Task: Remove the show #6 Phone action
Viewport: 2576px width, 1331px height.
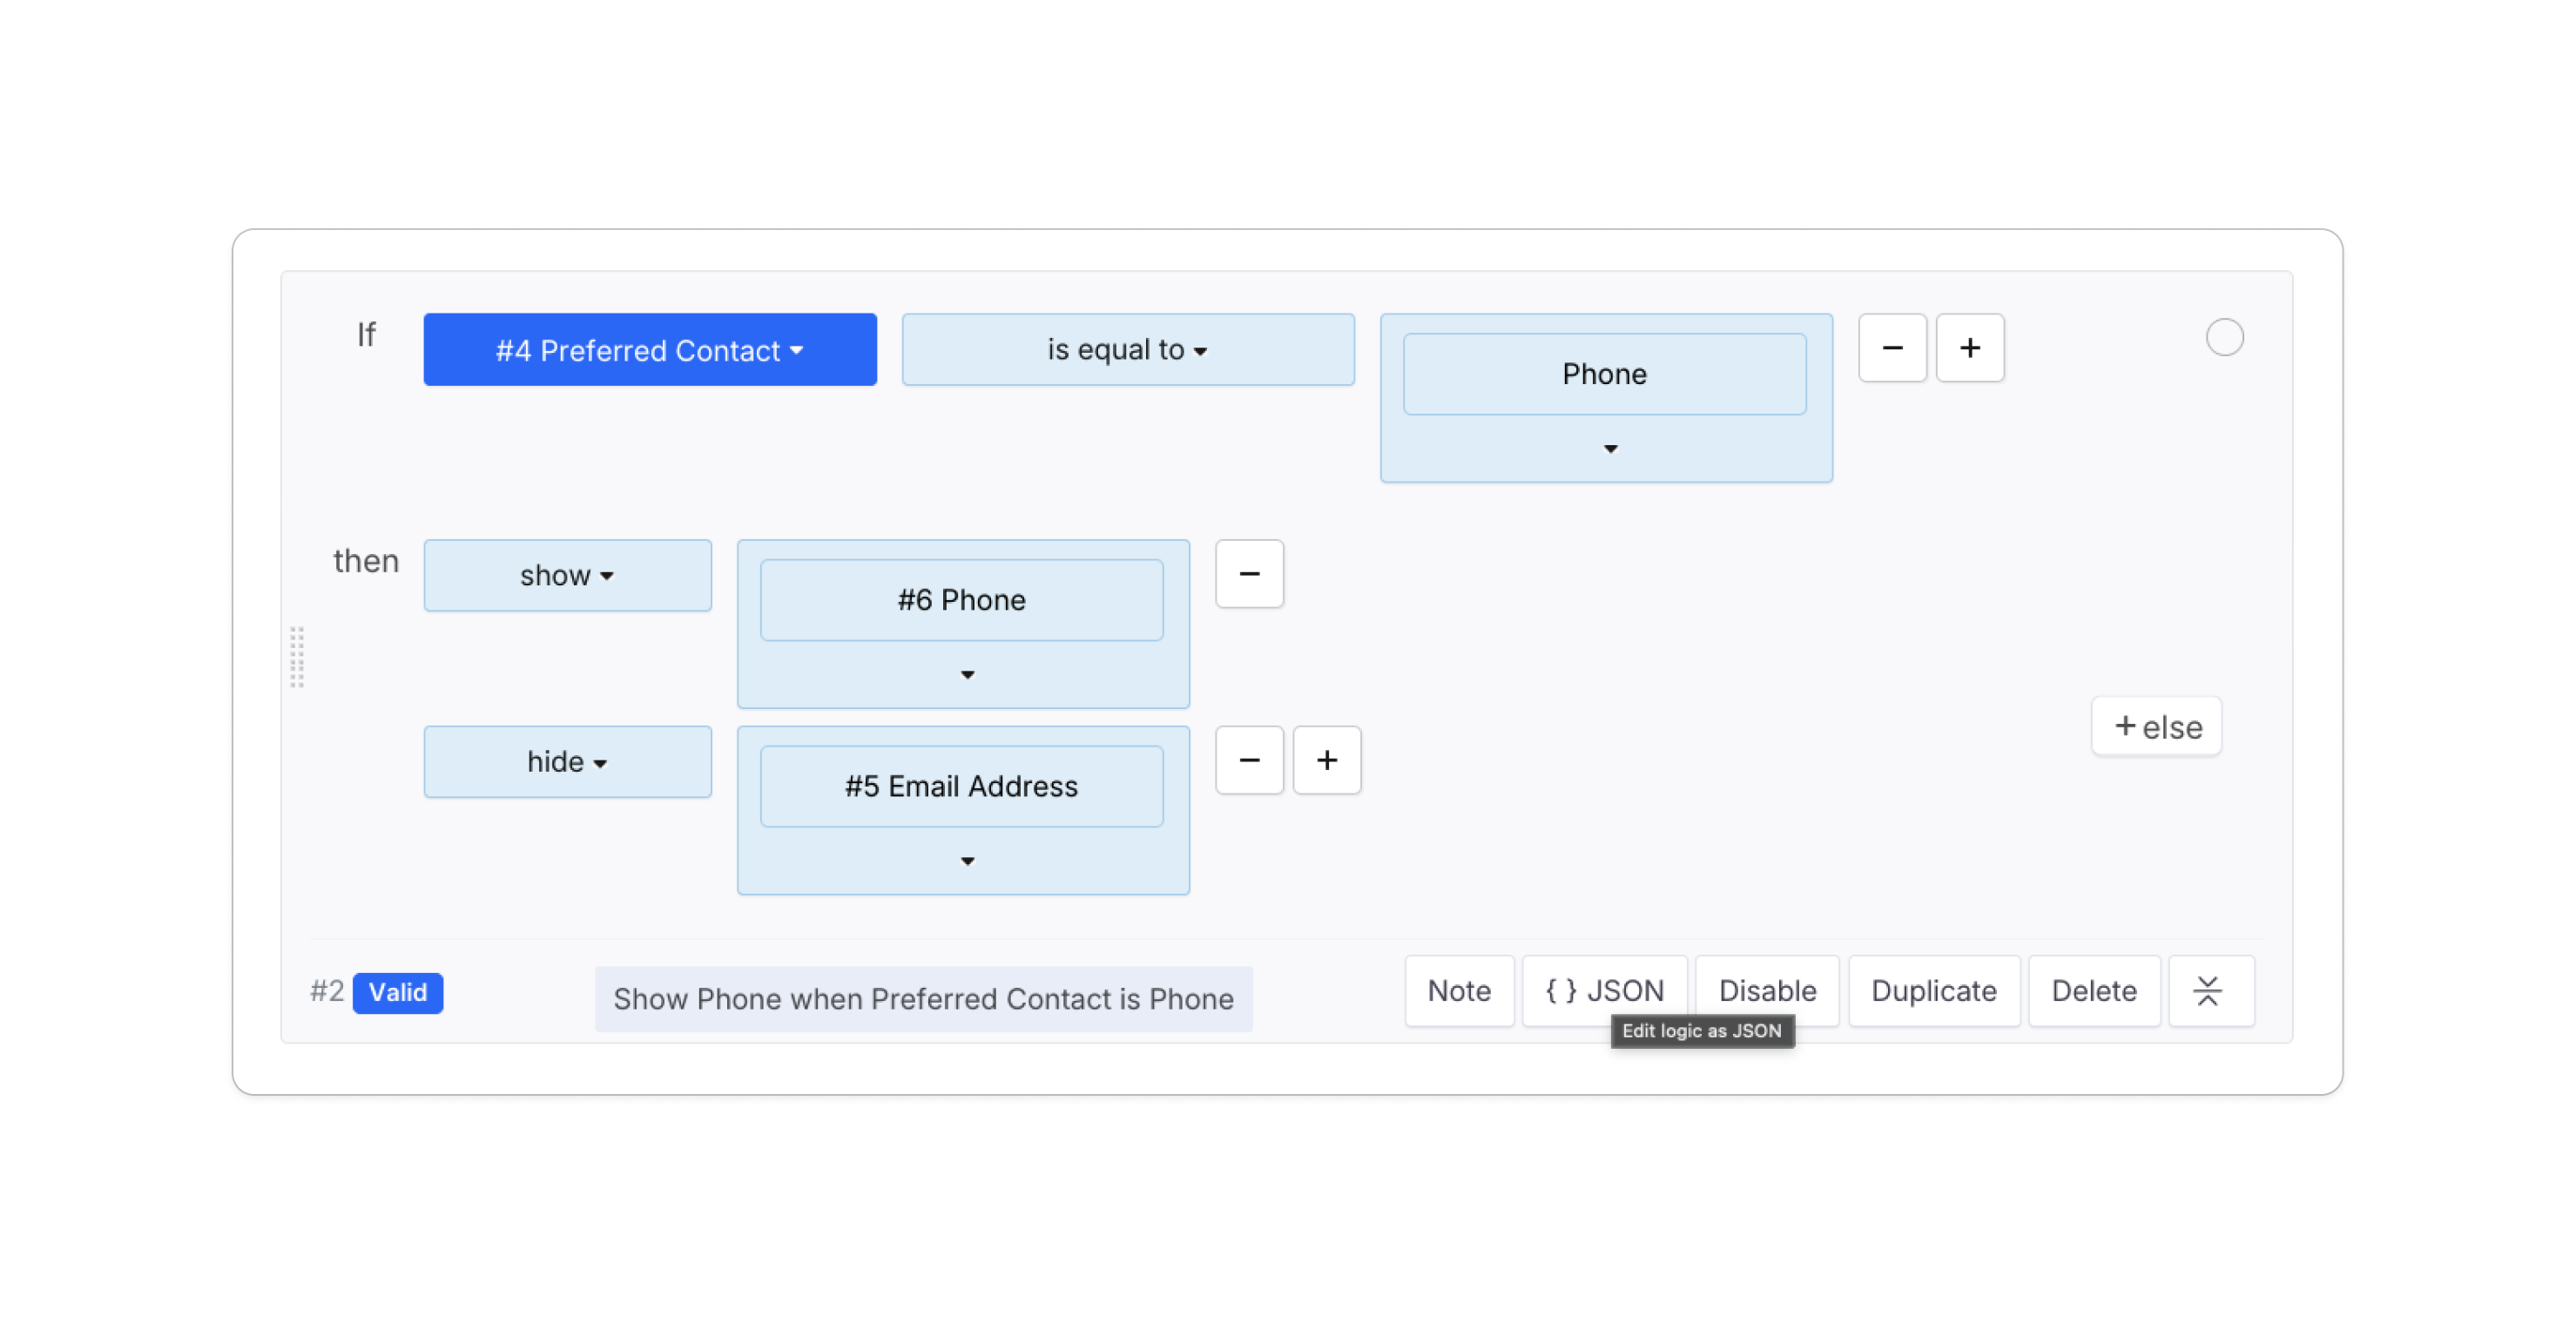Action: (1248, 574)
